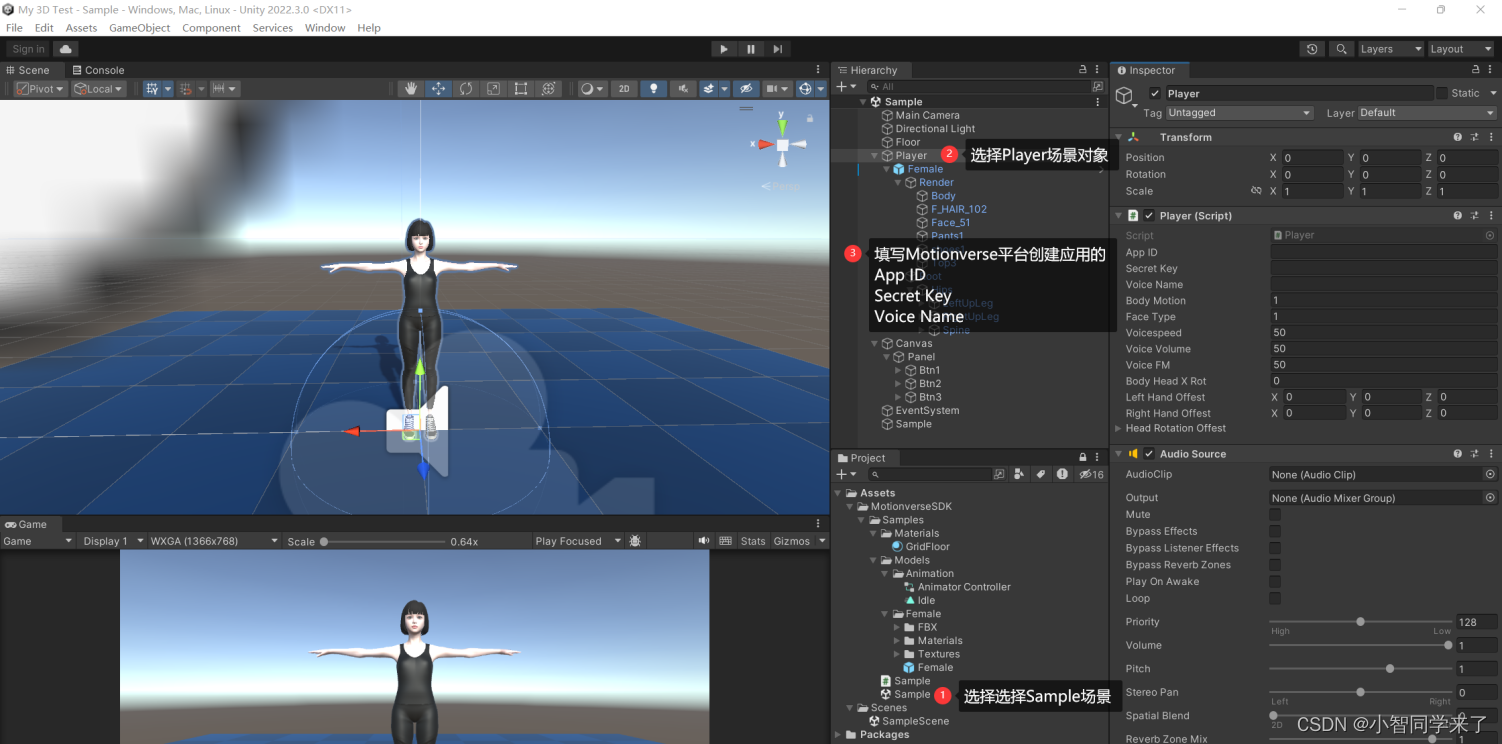Select the Rotate tool in the Scene toolbar
This screenshot has width=1502, height=744.
pyautogui.click(x=466, y=89)
